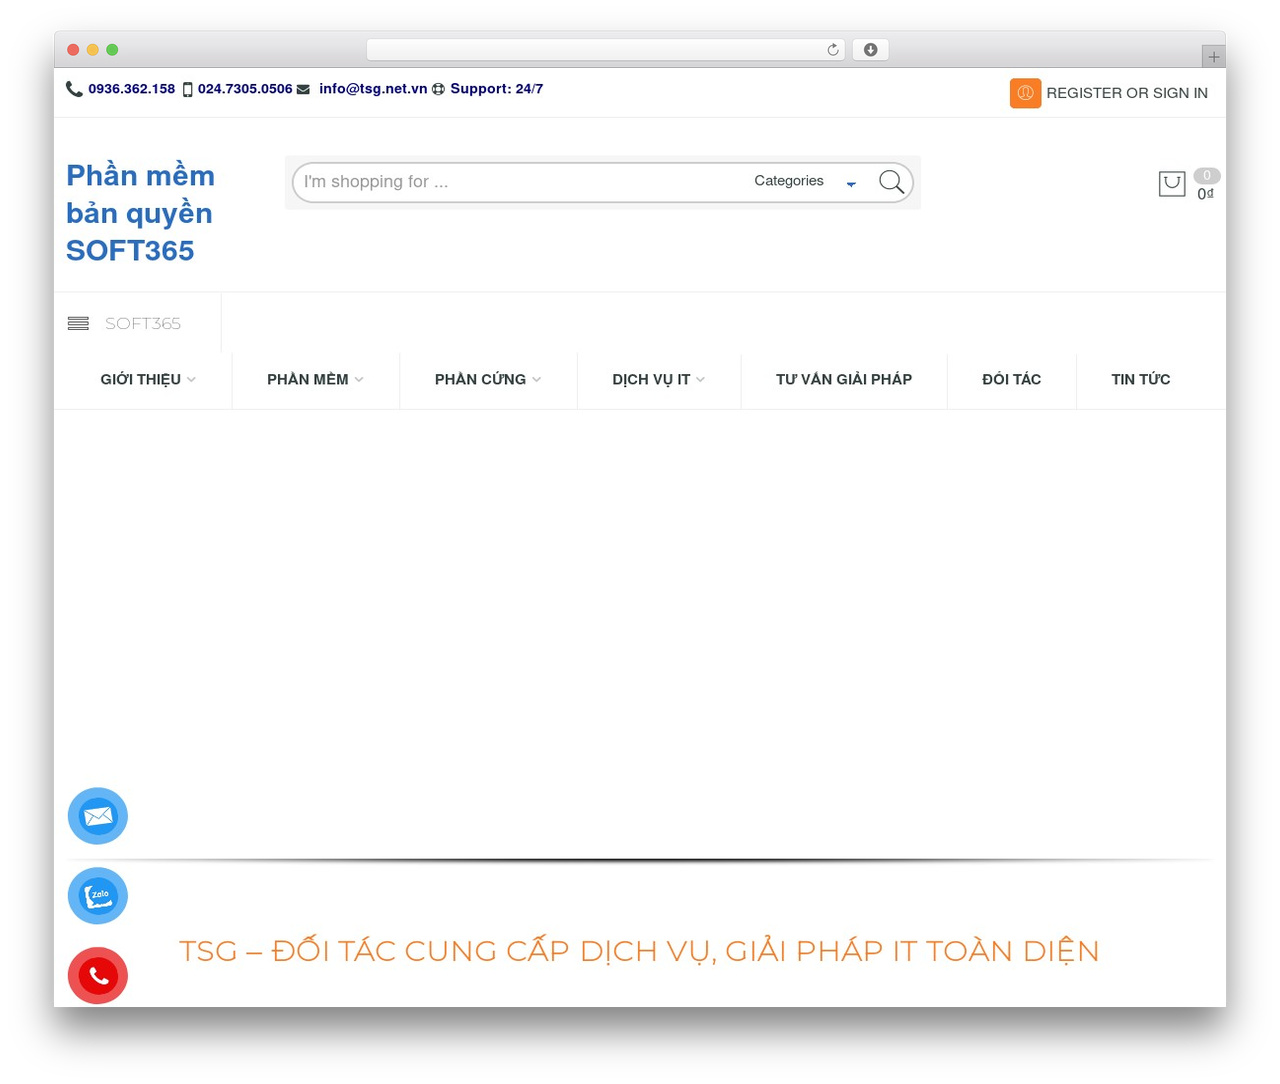The width and height of the screenshot is (1280, 1084).
Task: Click the floating red phone call bubble
Action: (x=98, y=976)
